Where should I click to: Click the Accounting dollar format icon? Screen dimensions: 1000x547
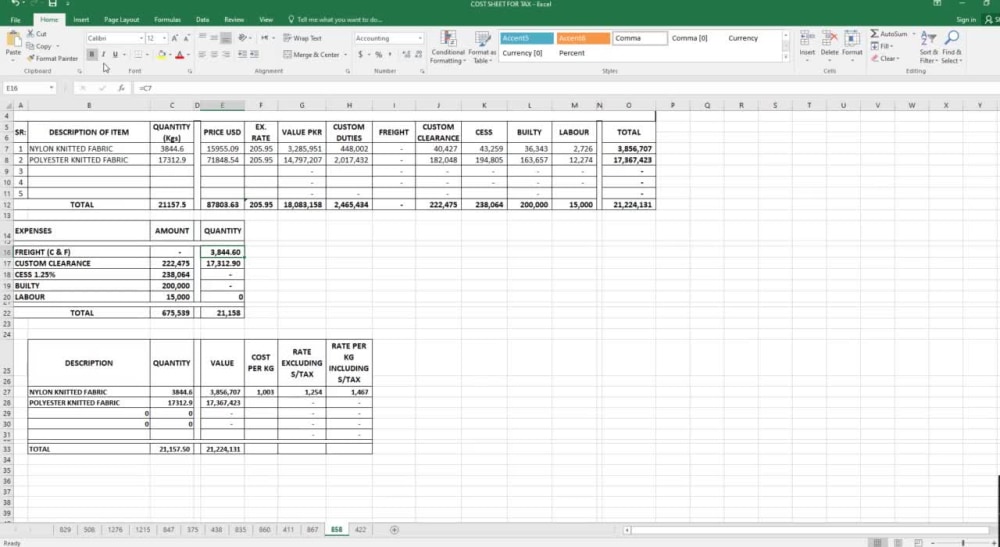[x=360, y=55]
